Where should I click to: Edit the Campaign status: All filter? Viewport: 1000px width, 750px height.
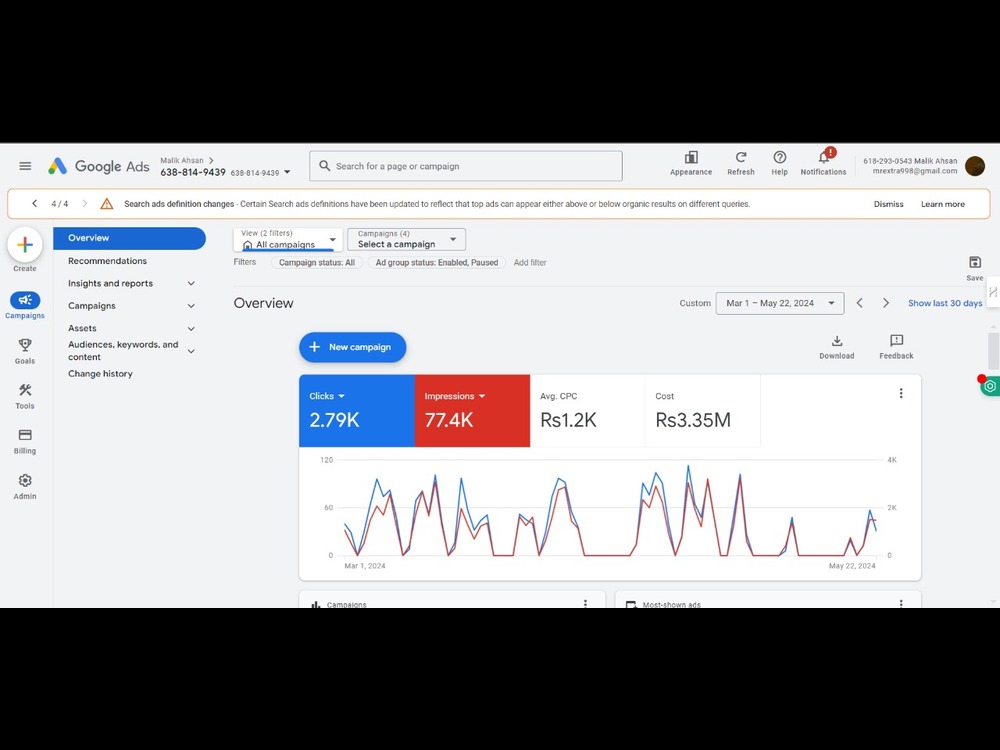click(317, 262)
